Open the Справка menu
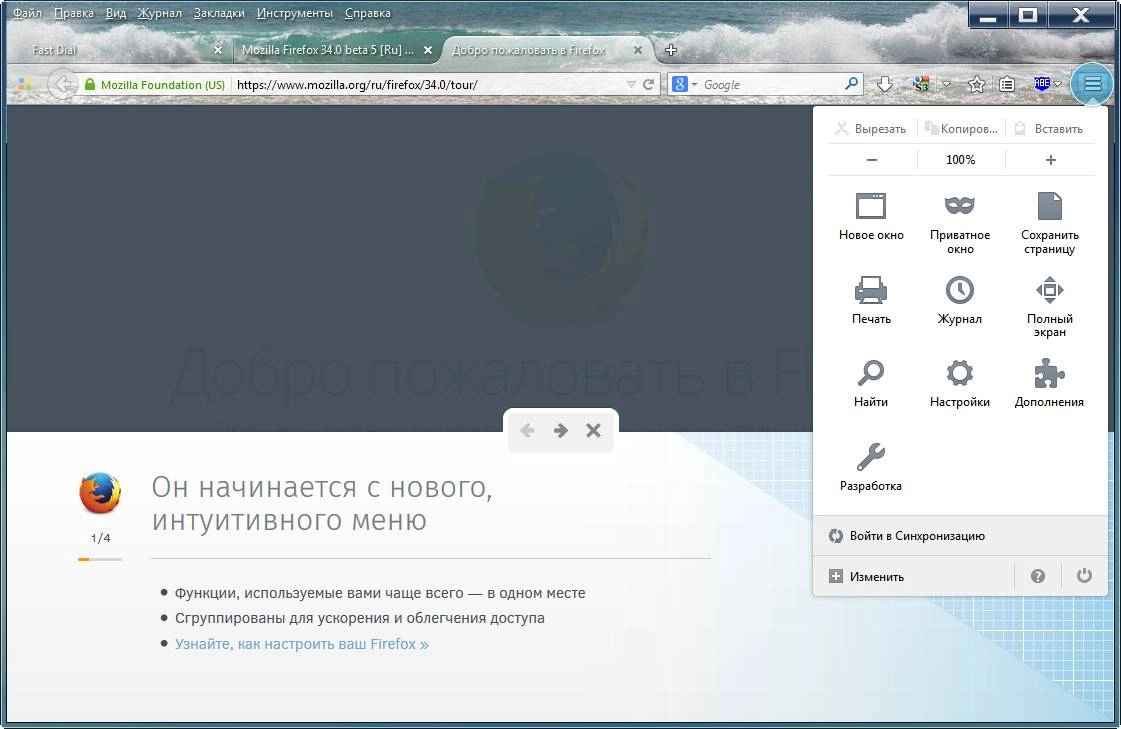1121x729 pixels. click(x=367, y=13)
